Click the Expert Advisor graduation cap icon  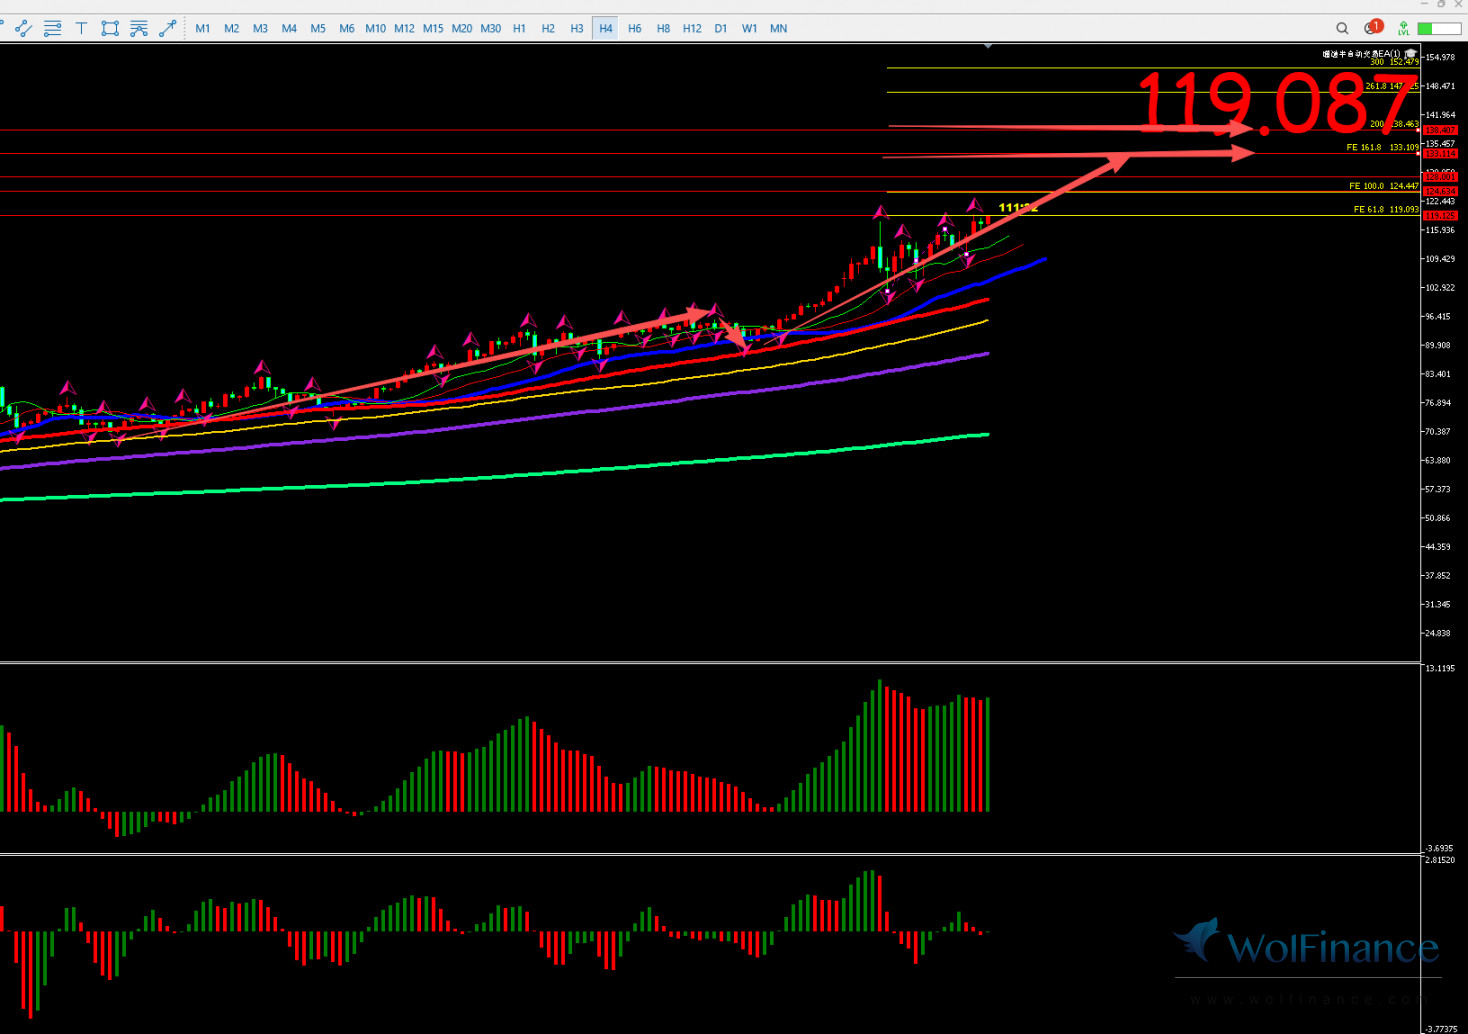pyautogui.click(x=1410, y=54)
